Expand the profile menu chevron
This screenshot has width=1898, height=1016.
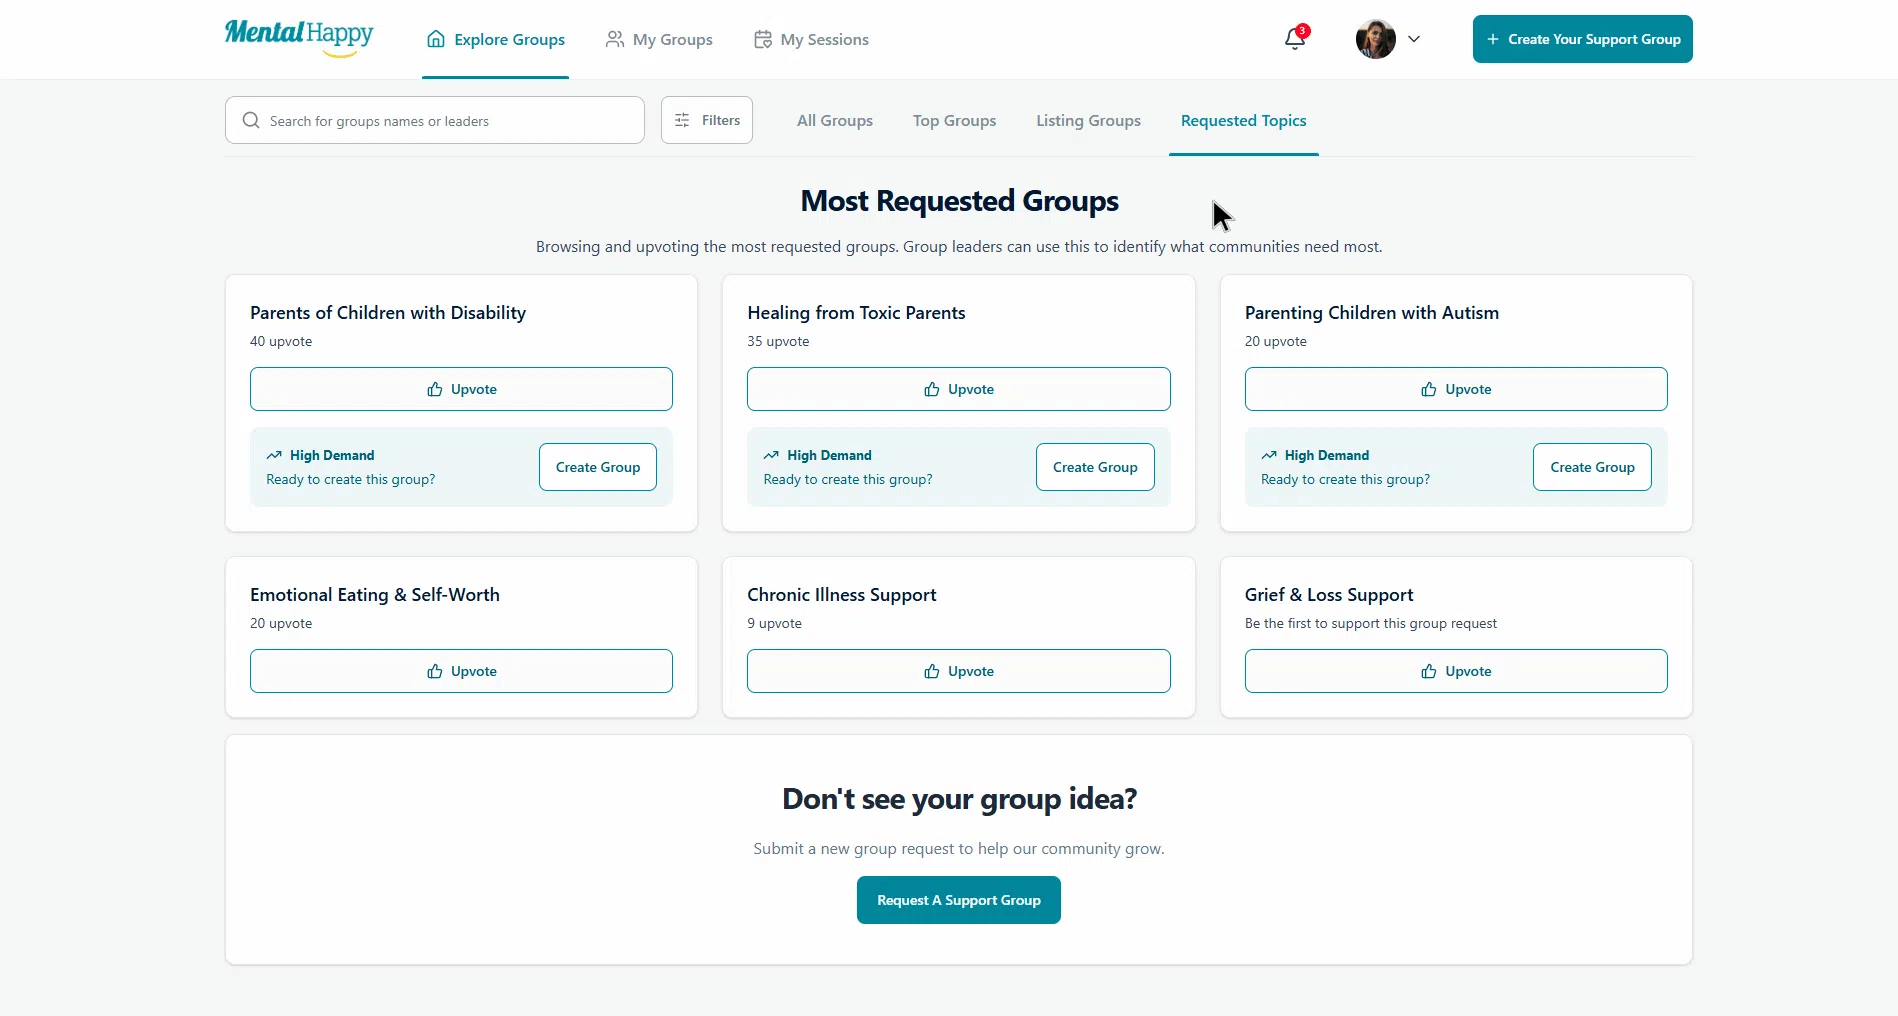(1414, 39)
